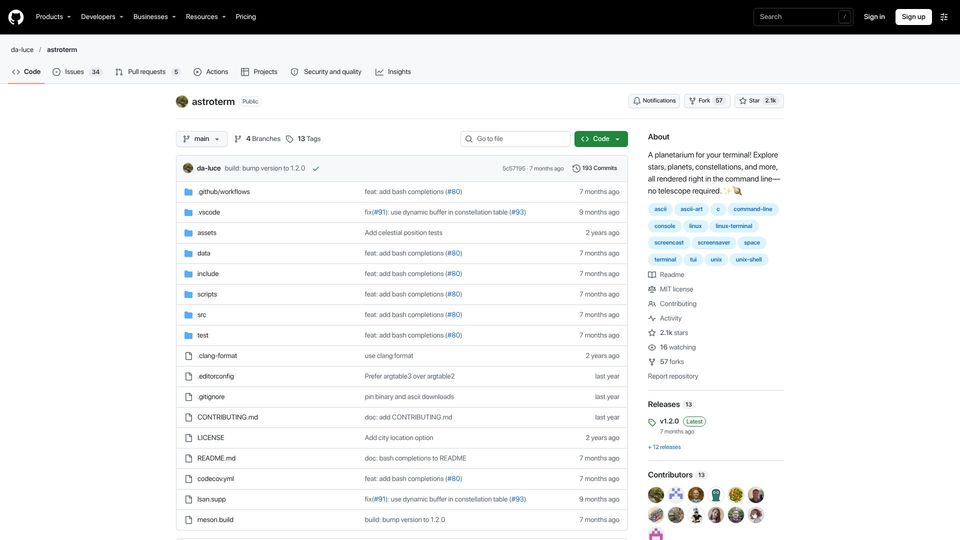Open the meson.build file icon

189,520
